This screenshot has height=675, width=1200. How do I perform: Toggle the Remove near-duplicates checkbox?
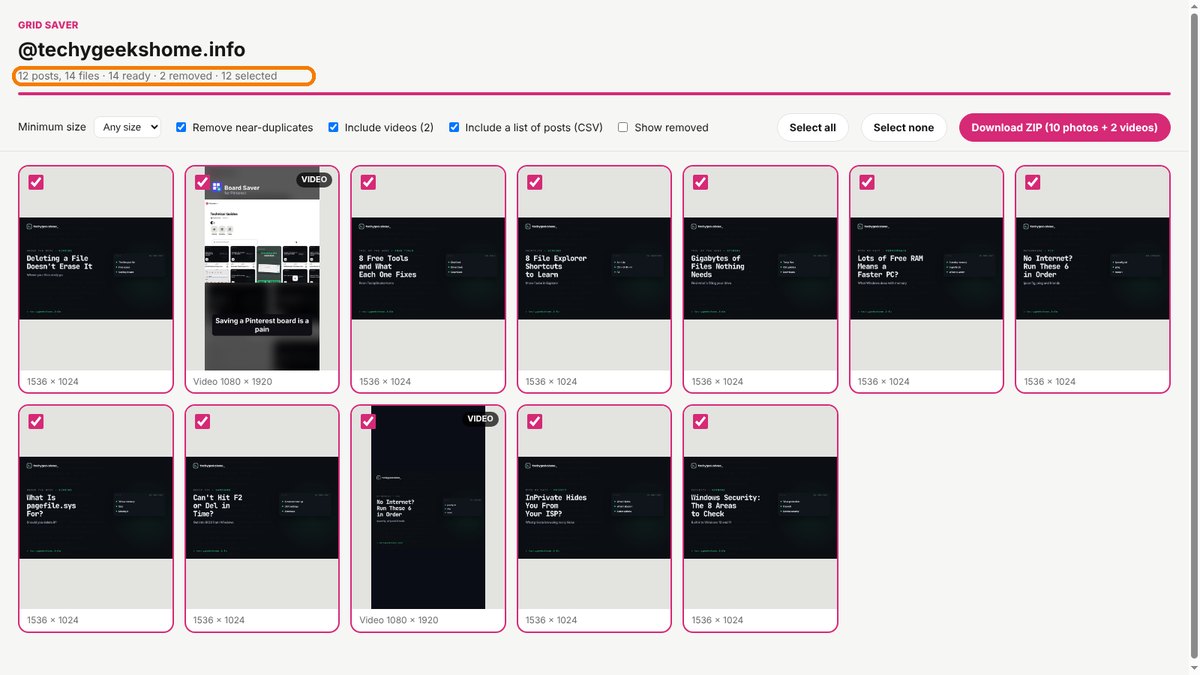pyautogui.click(x=181, y=127)
